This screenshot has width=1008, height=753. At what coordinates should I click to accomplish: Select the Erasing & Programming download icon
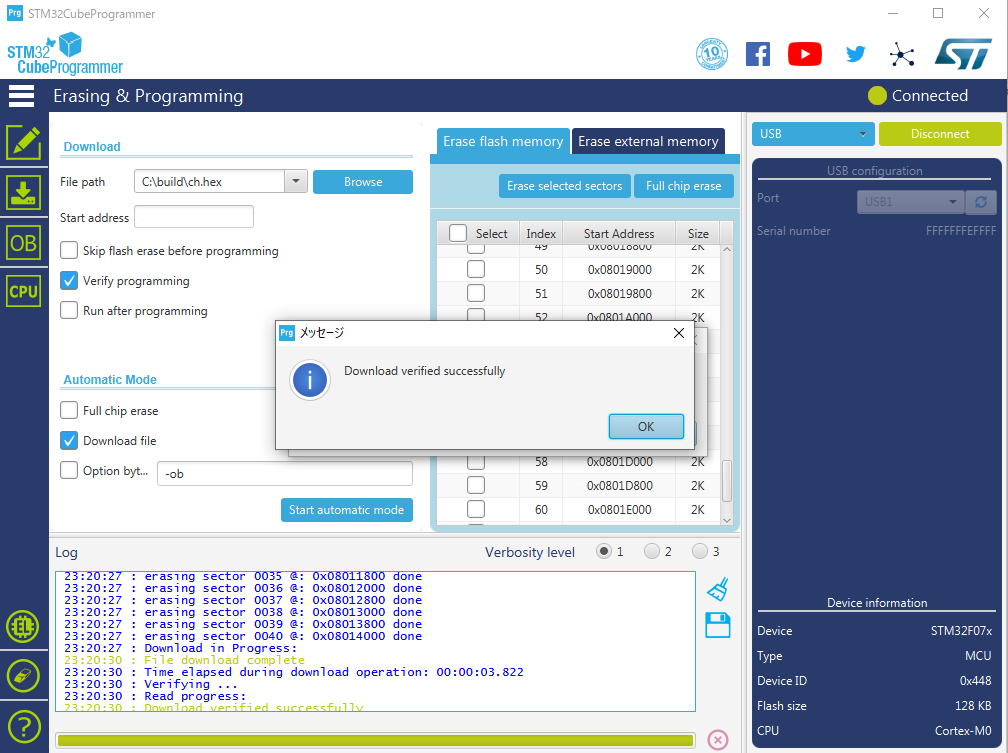(x=24, y=192)
